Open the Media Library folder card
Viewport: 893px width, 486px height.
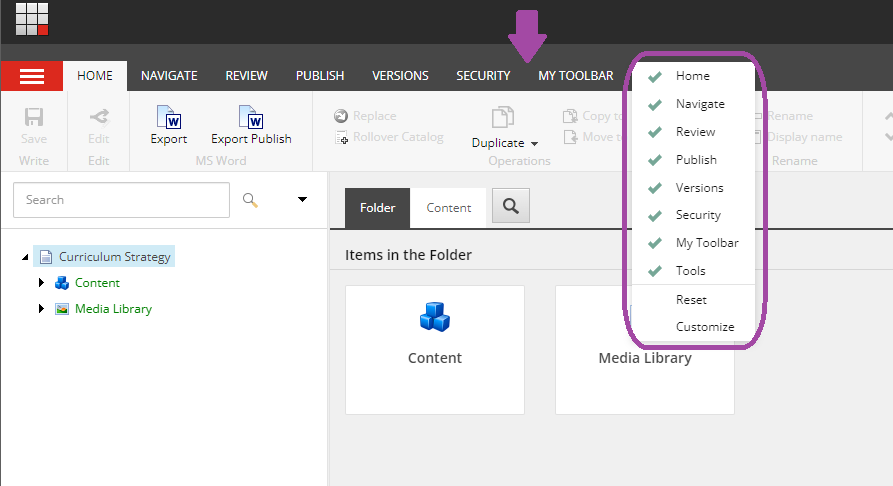pos(645,350)
